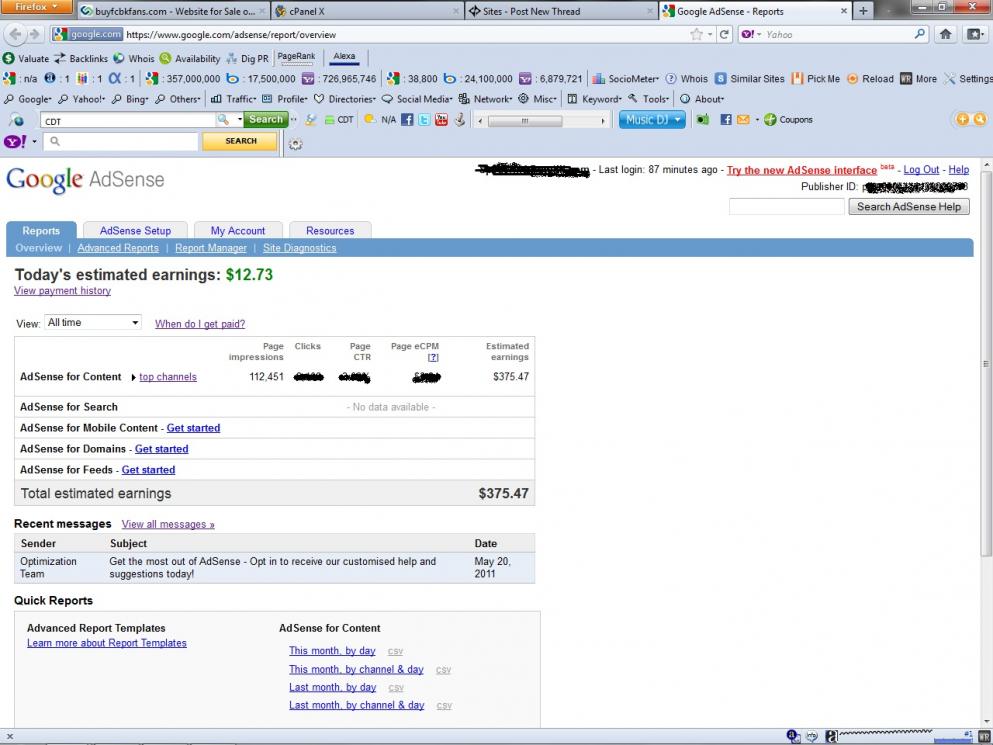Open the Resources tab
The image size is (993, 745).
330,231
